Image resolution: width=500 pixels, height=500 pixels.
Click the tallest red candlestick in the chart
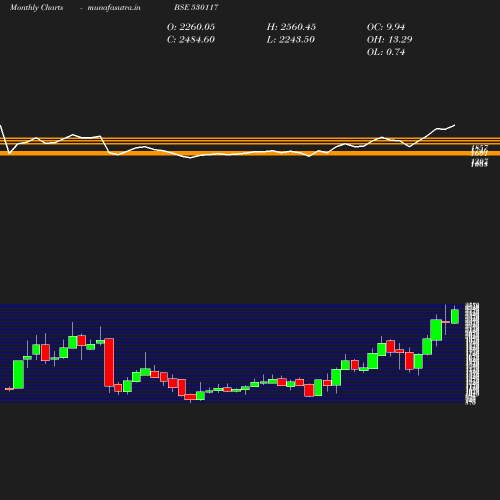(109, 362)
